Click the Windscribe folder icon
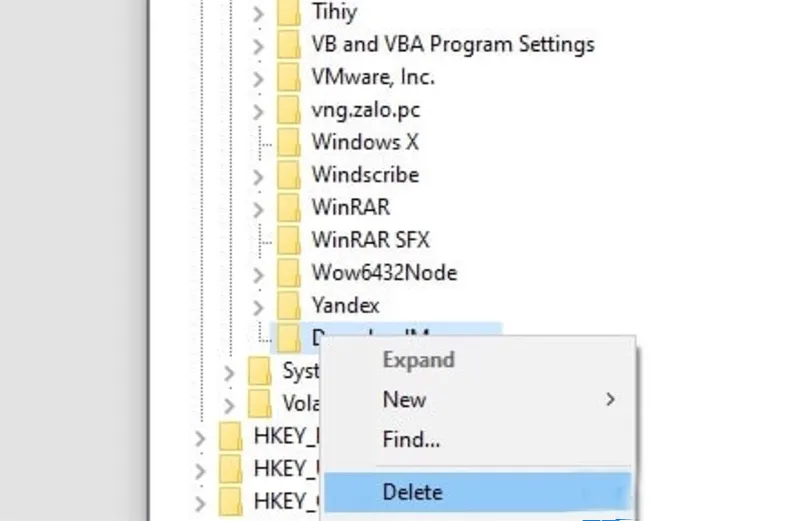 289,175
